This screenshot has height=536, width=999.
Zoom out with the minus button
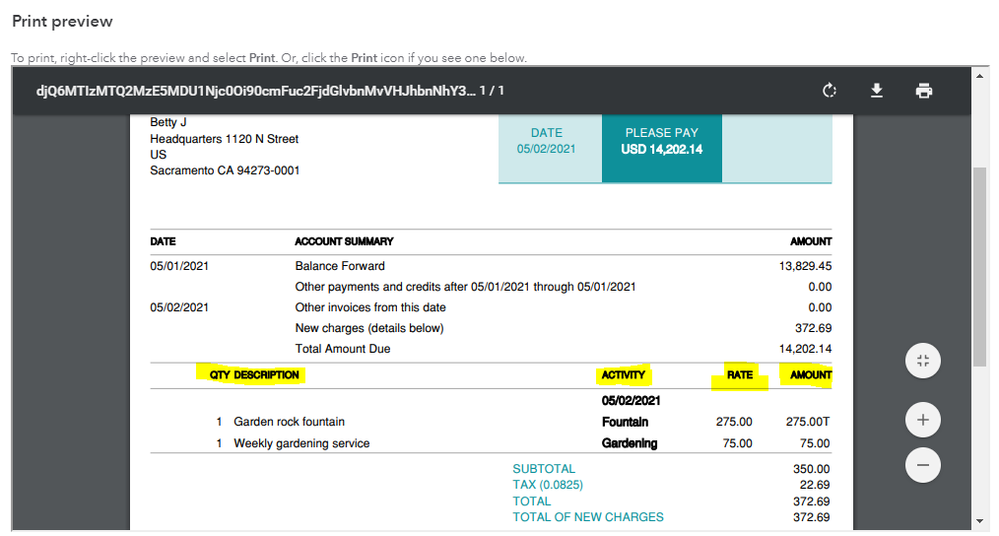[x=923, y=464]
